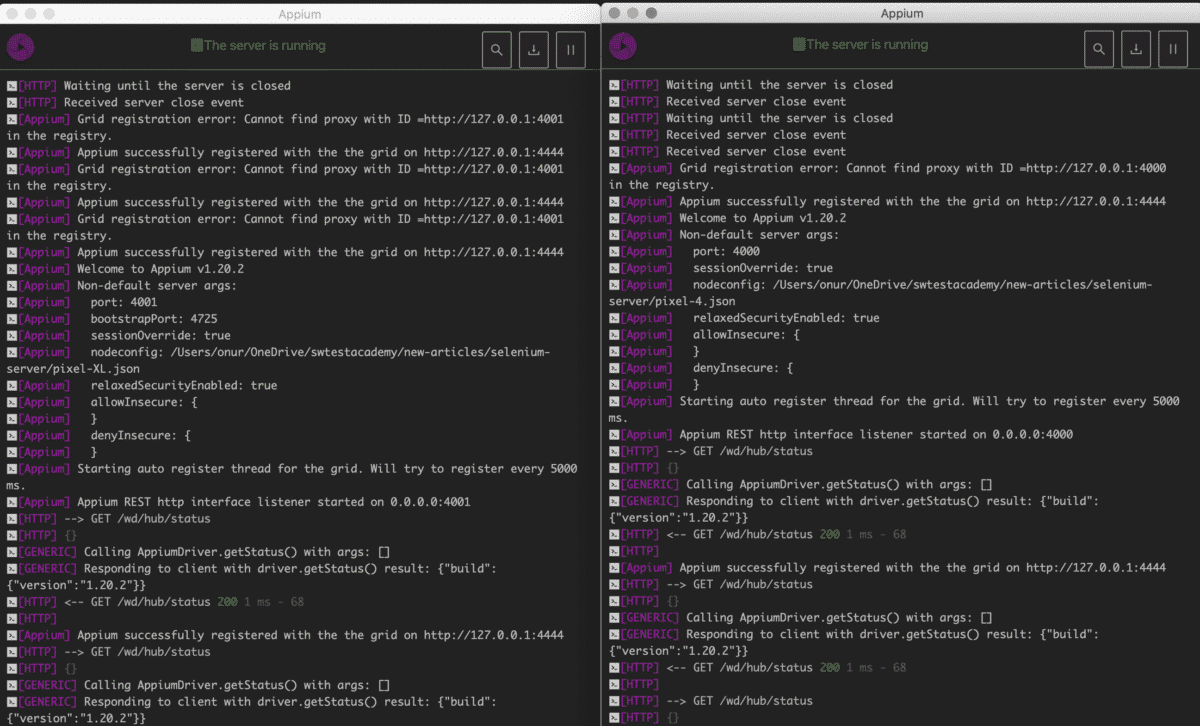Click the Appium title bar of the right window
Screen dimensions: 1200x726
pos(901,13)
